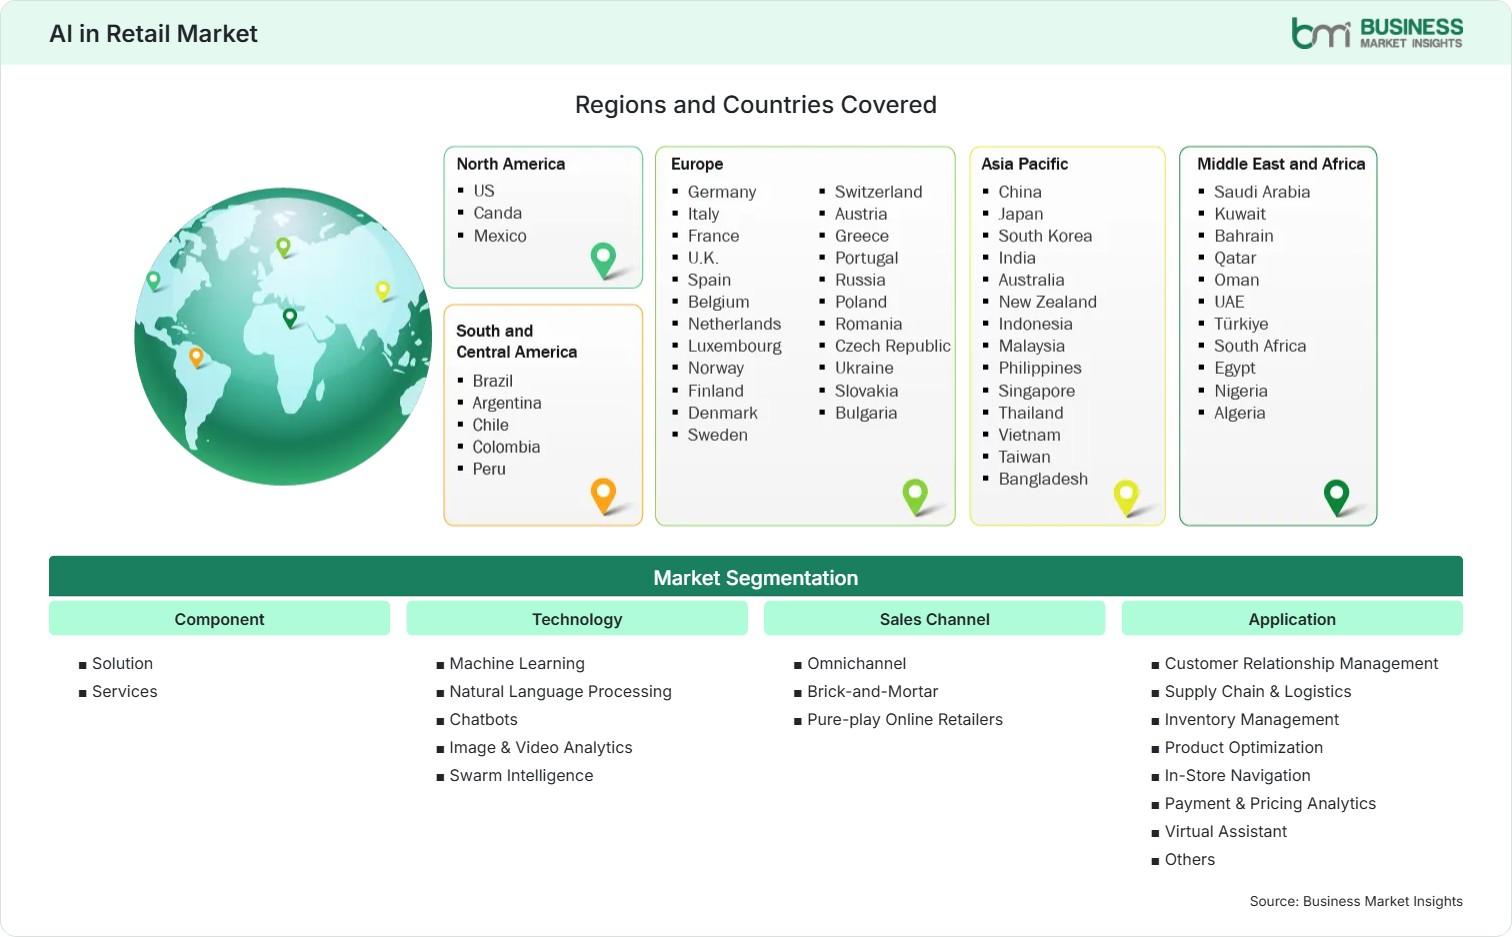The image size is (1512, 937).
Task: Click 'Bangladesh' in Asia Pacific list
Action: 1043,479
